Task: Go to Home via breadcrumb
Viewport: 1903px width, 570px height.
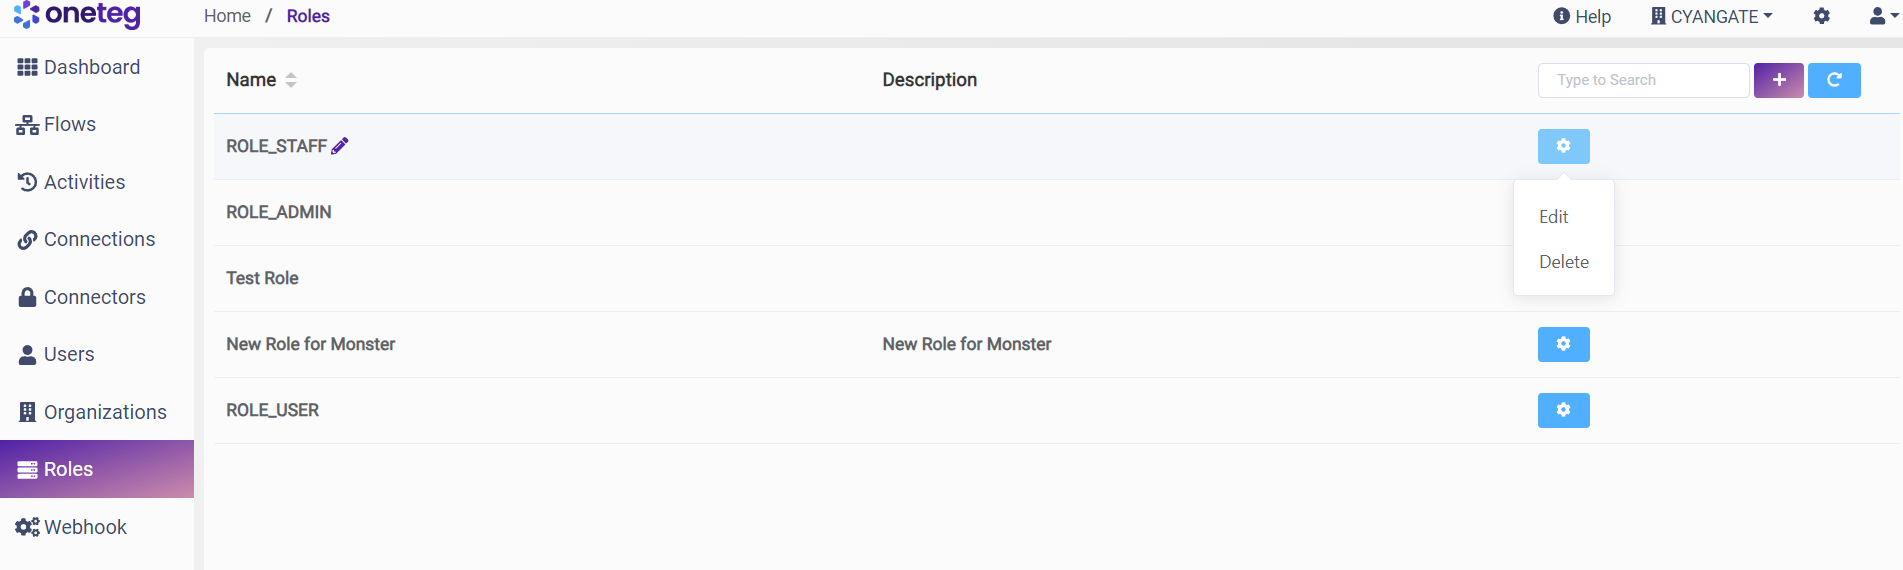Action: pyautogui.click(x=227, y=16)
